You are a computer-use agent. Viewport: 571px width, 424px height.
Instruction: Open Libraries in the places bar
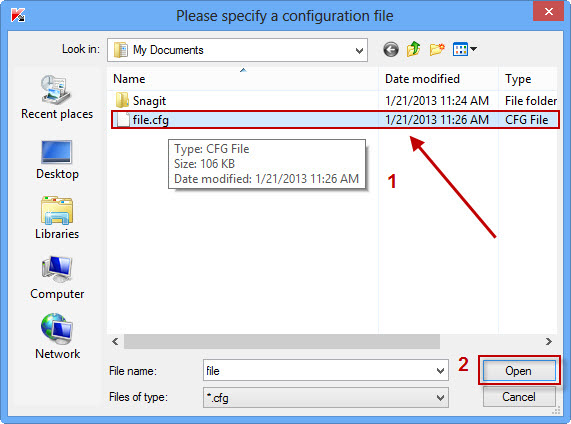tap(57, 218)
